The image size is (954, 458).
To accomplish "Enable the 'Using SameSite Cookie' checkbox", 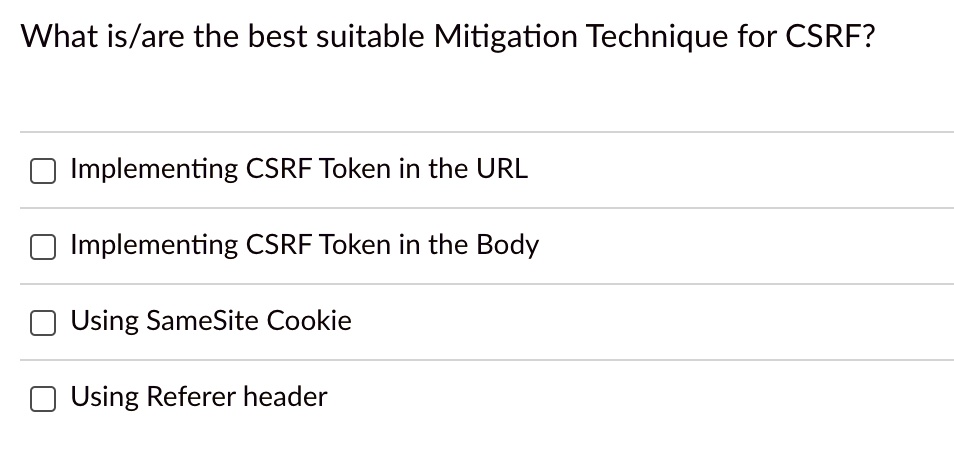I will click(x=43, y=323).
